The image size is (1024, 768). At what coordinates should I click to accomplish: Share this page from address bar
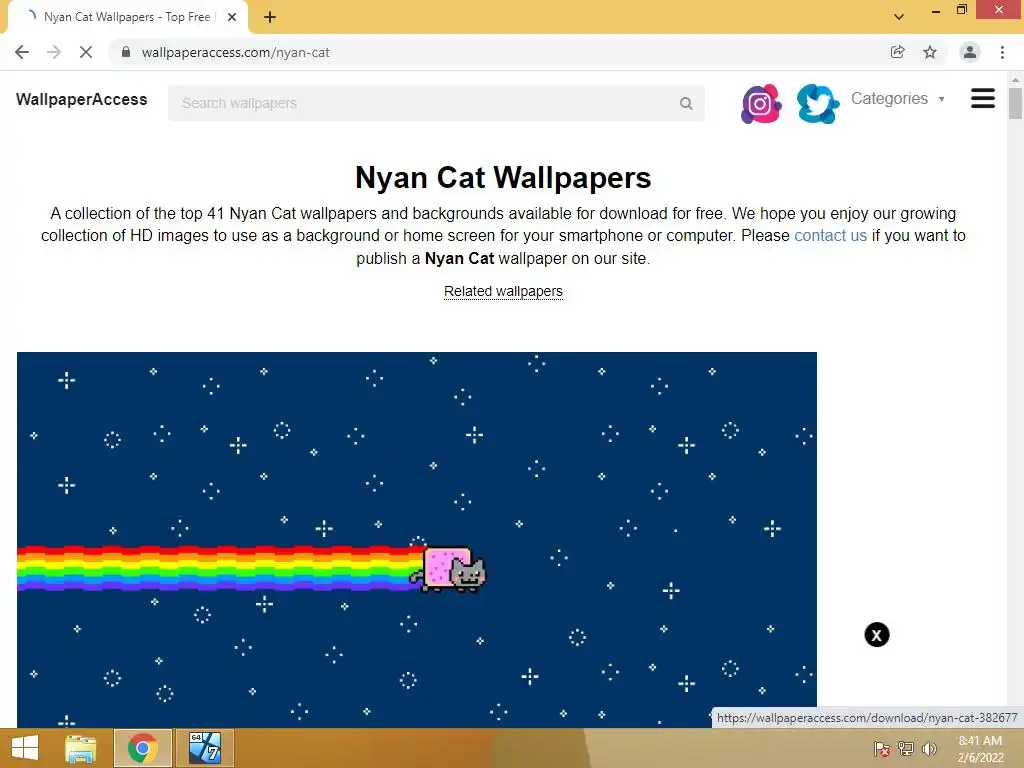pyautogui.click(x=898, y=52)
